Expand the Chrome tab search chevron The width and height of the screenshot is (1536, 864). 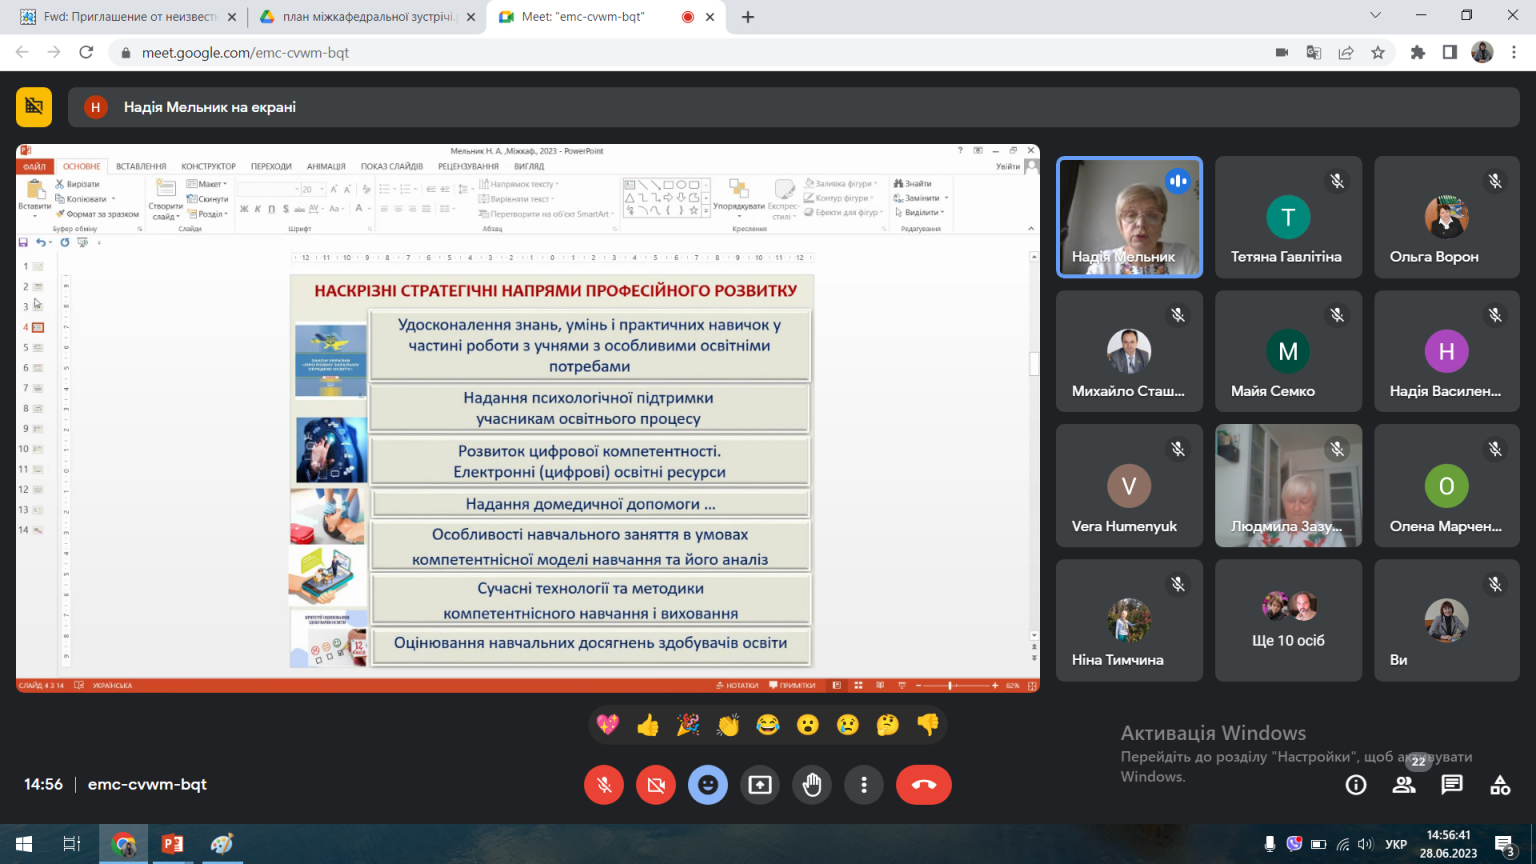coord(1375,16)
